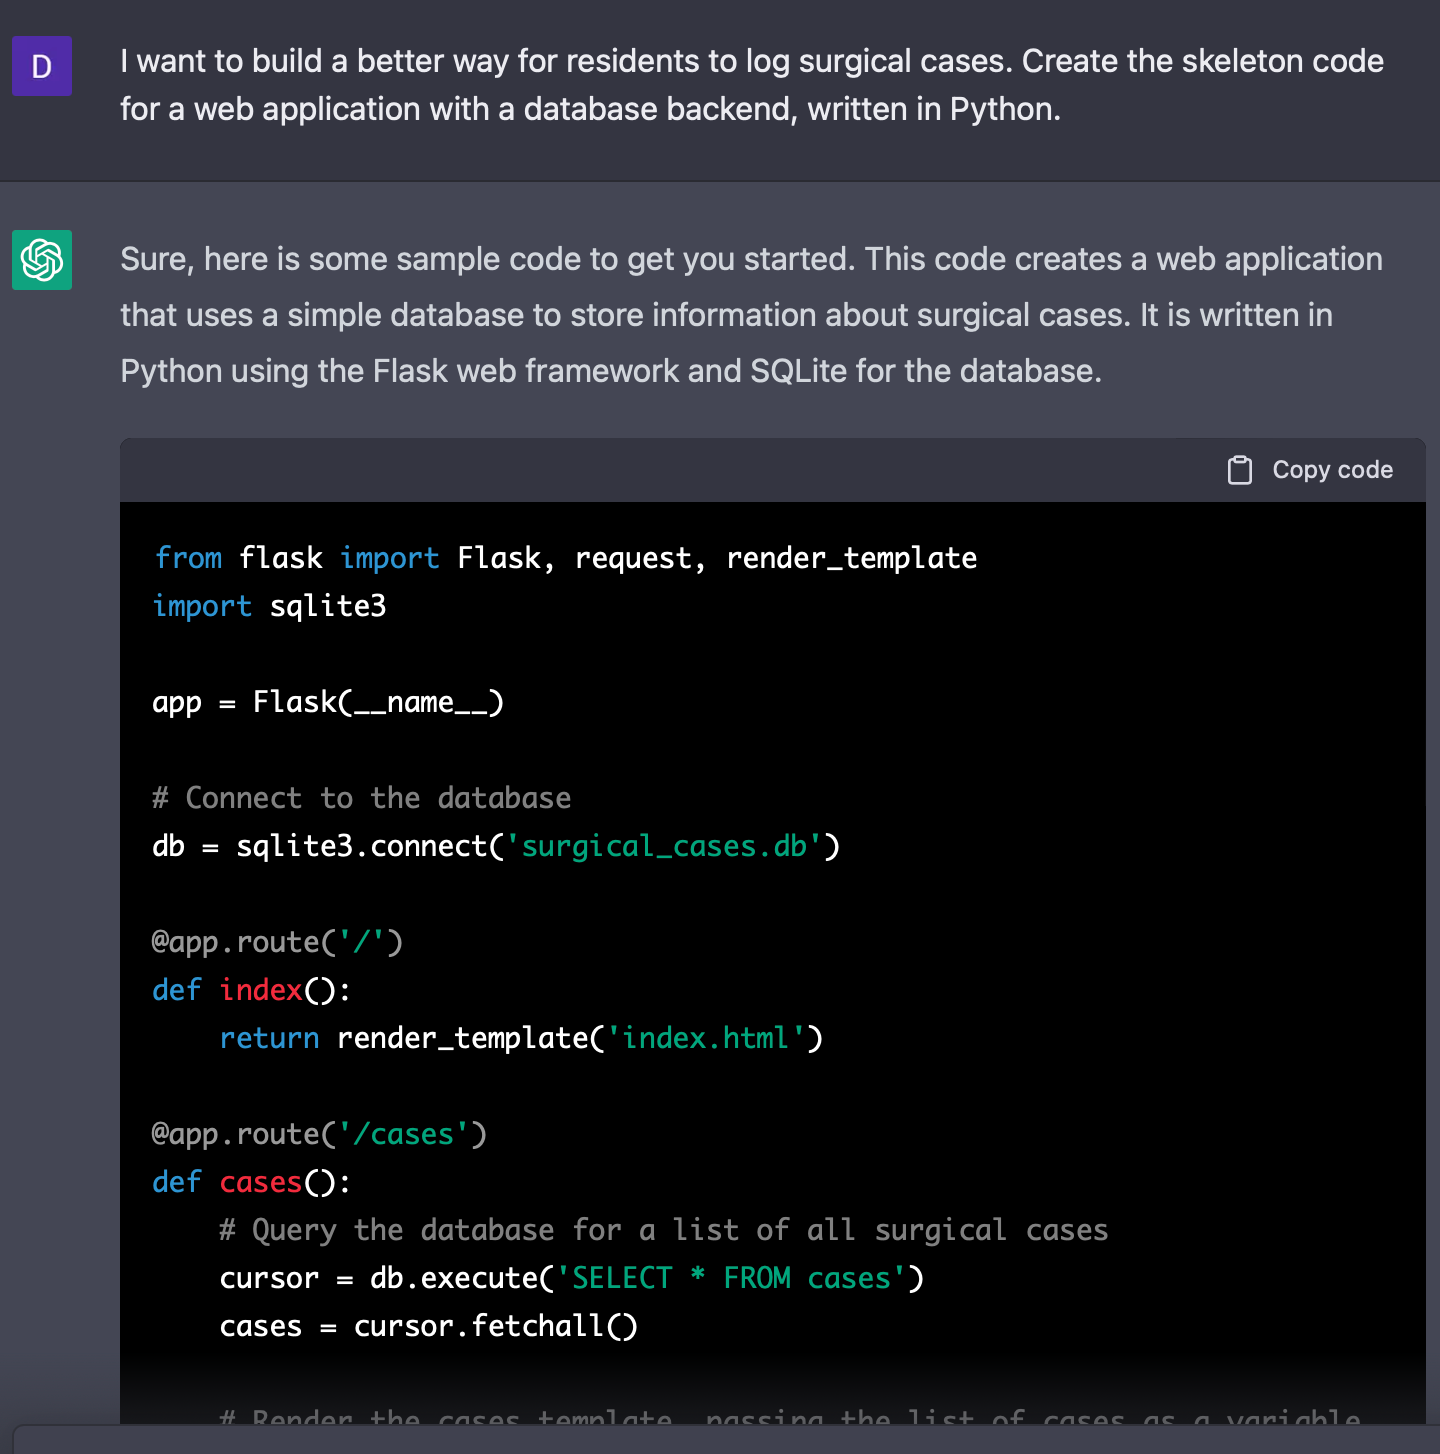Image resolution: width=1440 pixels, height=1454 pixels.
Task: Click the assistant reply paragraph starting "Sure, here"
Action: (x=751, y=315)
